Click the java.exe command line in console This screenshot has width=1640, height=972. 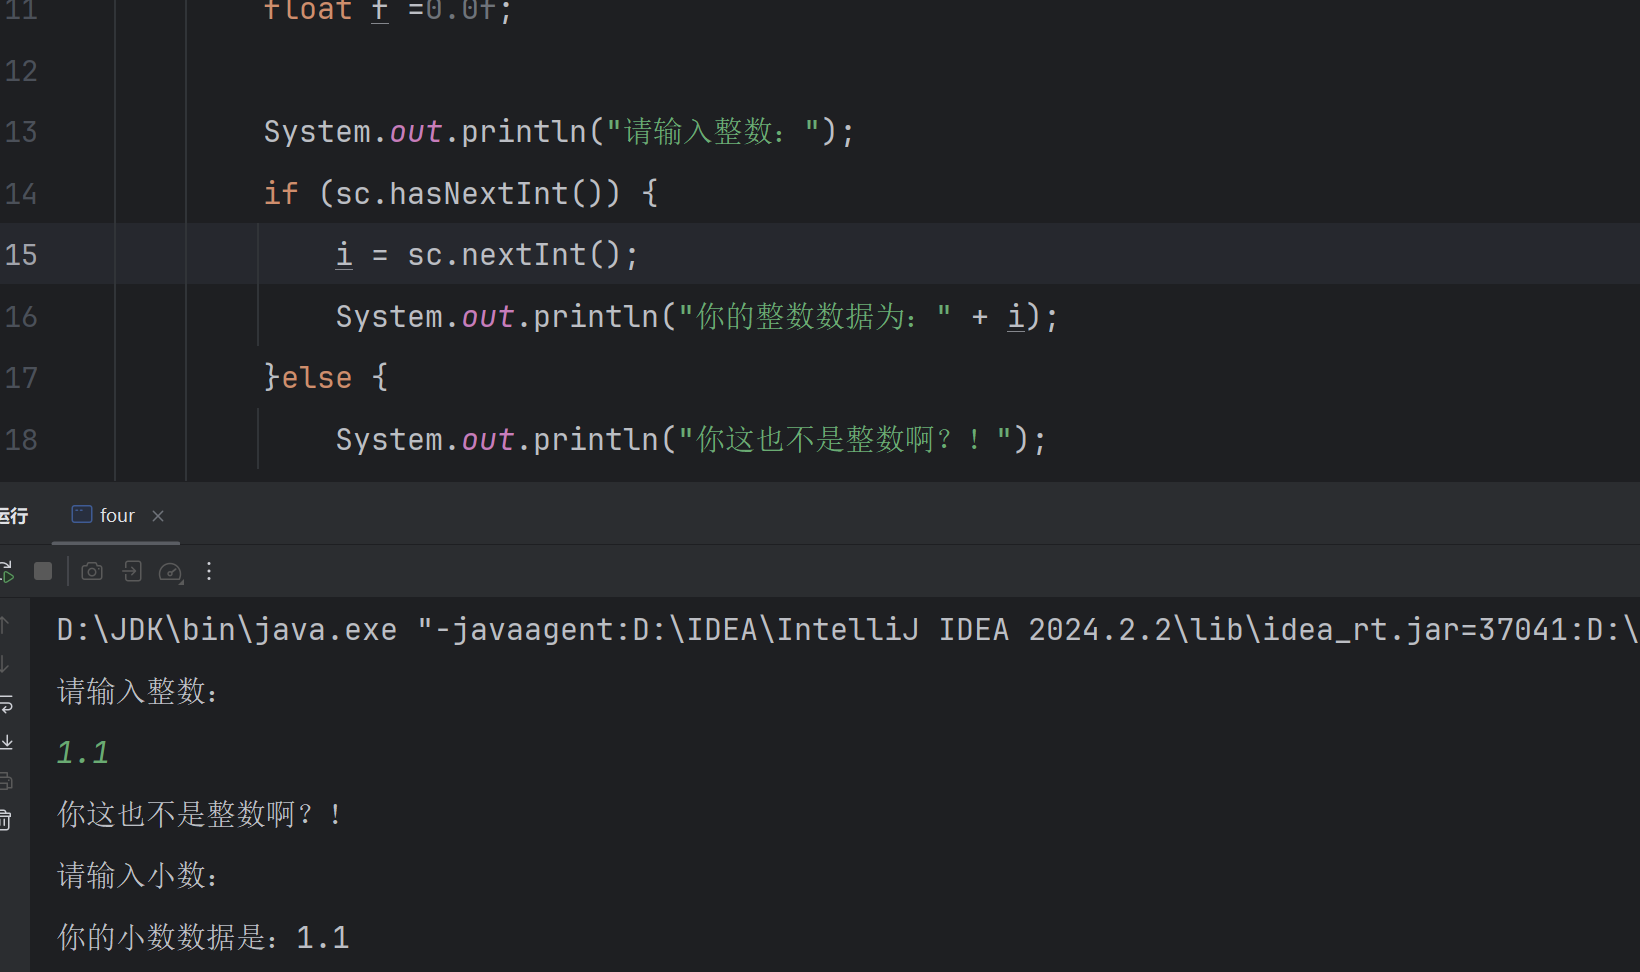coord(848,630)
